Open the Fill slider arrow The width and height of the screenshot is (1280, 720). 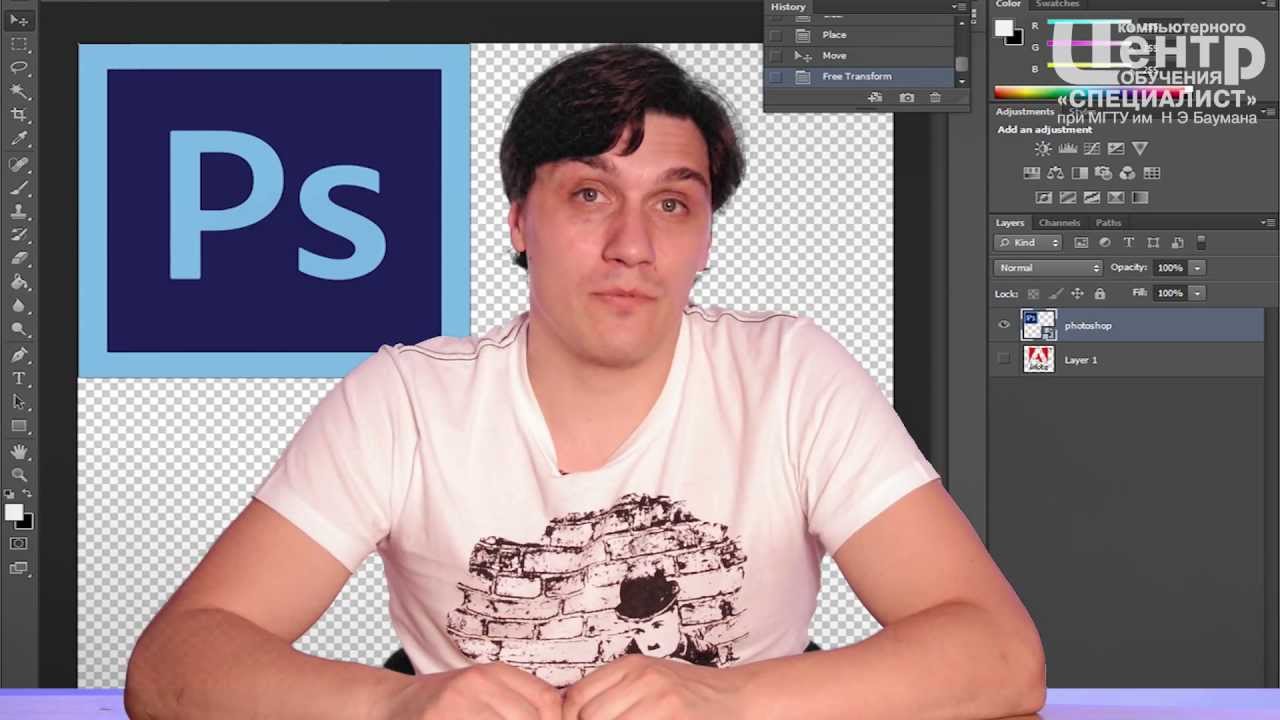pyautogui.click(x=1197, y=293)
